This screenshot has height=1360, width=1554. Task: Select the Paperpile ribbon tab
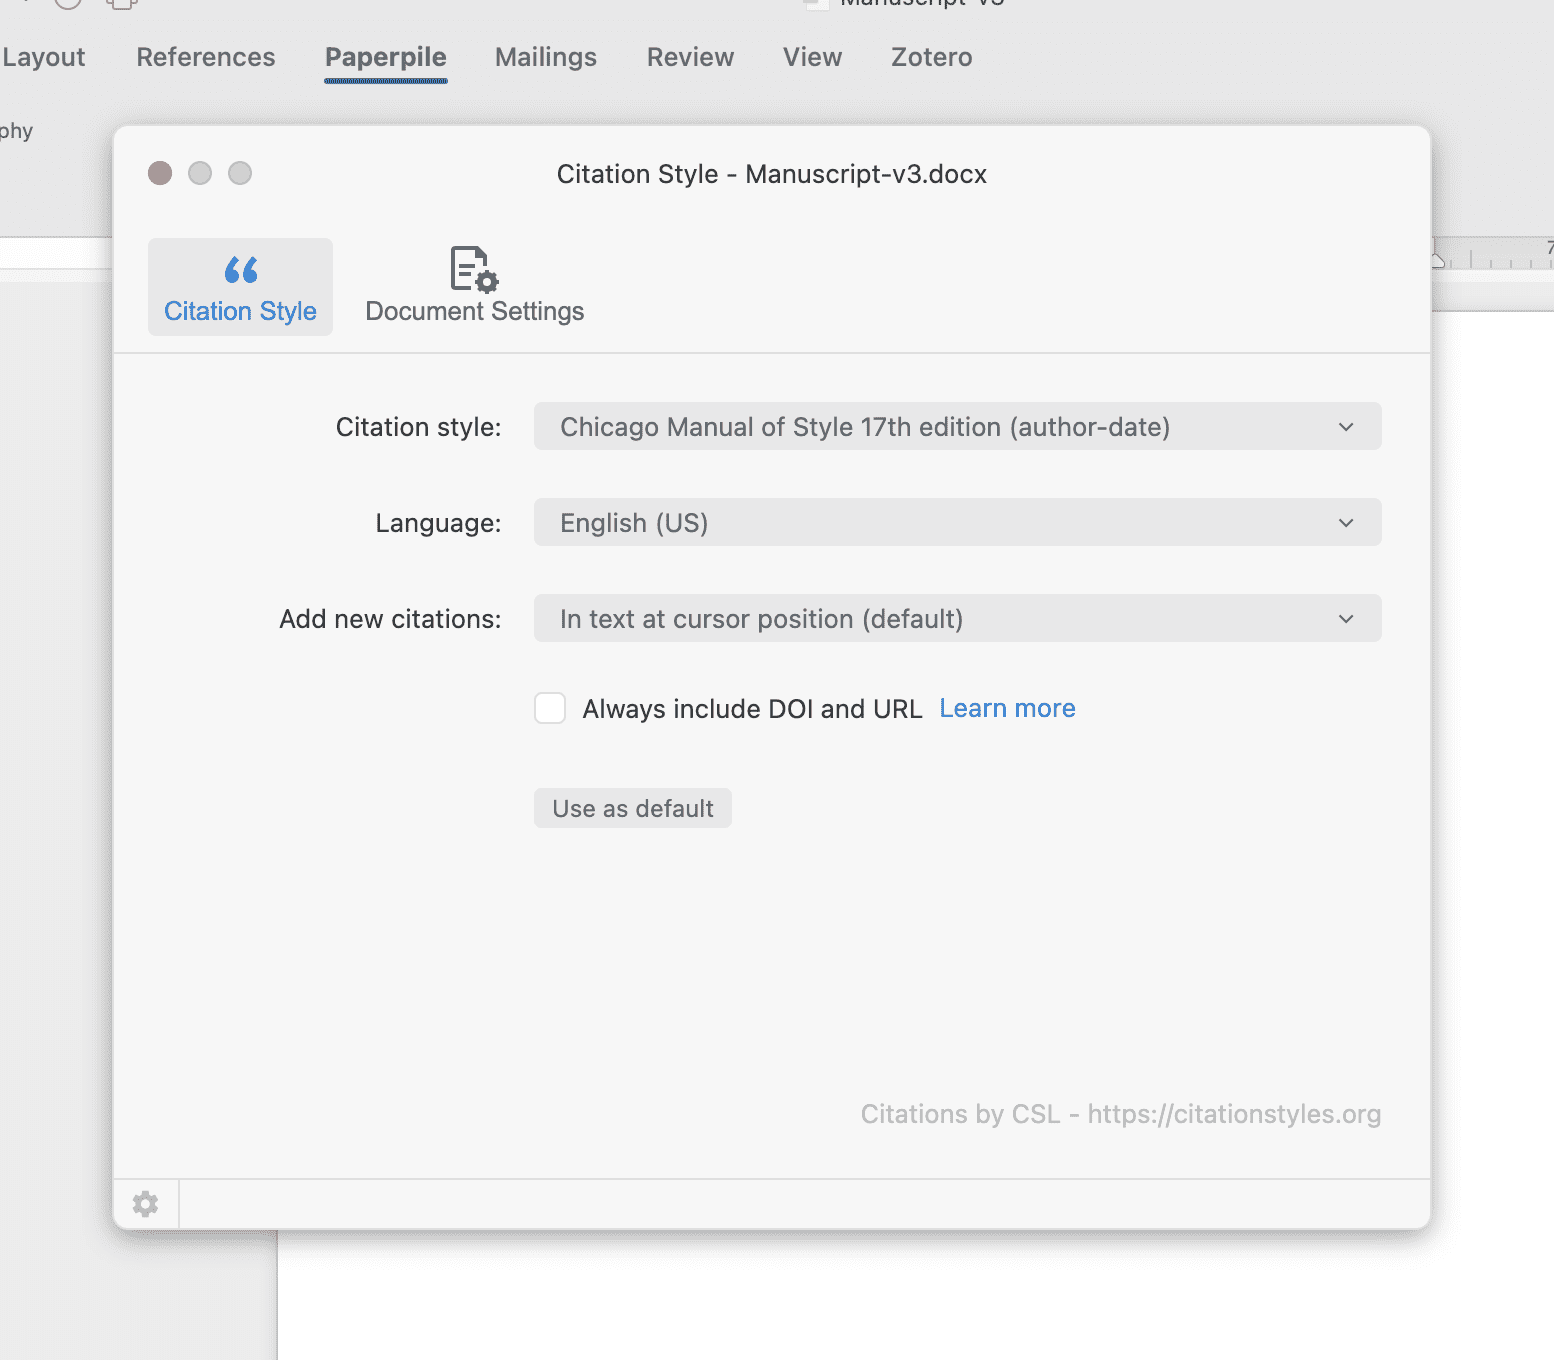pyautogui.click(x=386, y=57)
